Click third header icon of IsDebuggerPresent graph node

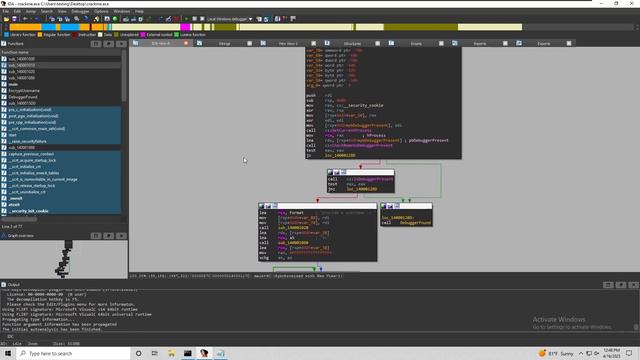point(344,172)
